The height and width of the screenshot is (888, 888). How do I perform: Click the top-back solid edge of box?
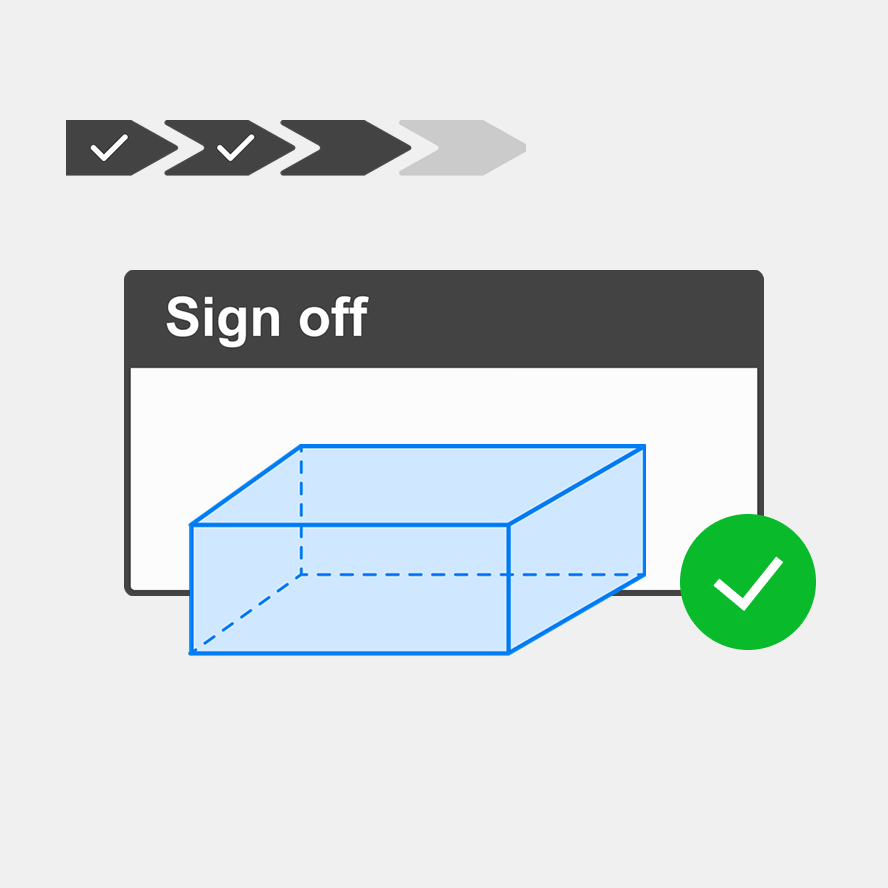click(473, 446)
